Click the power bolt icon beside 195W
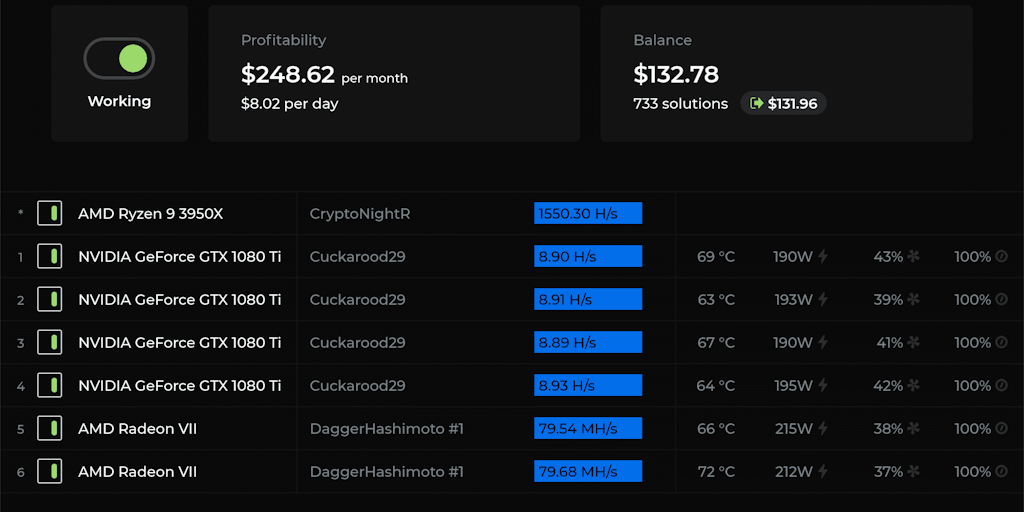 [x=823, y=385]
